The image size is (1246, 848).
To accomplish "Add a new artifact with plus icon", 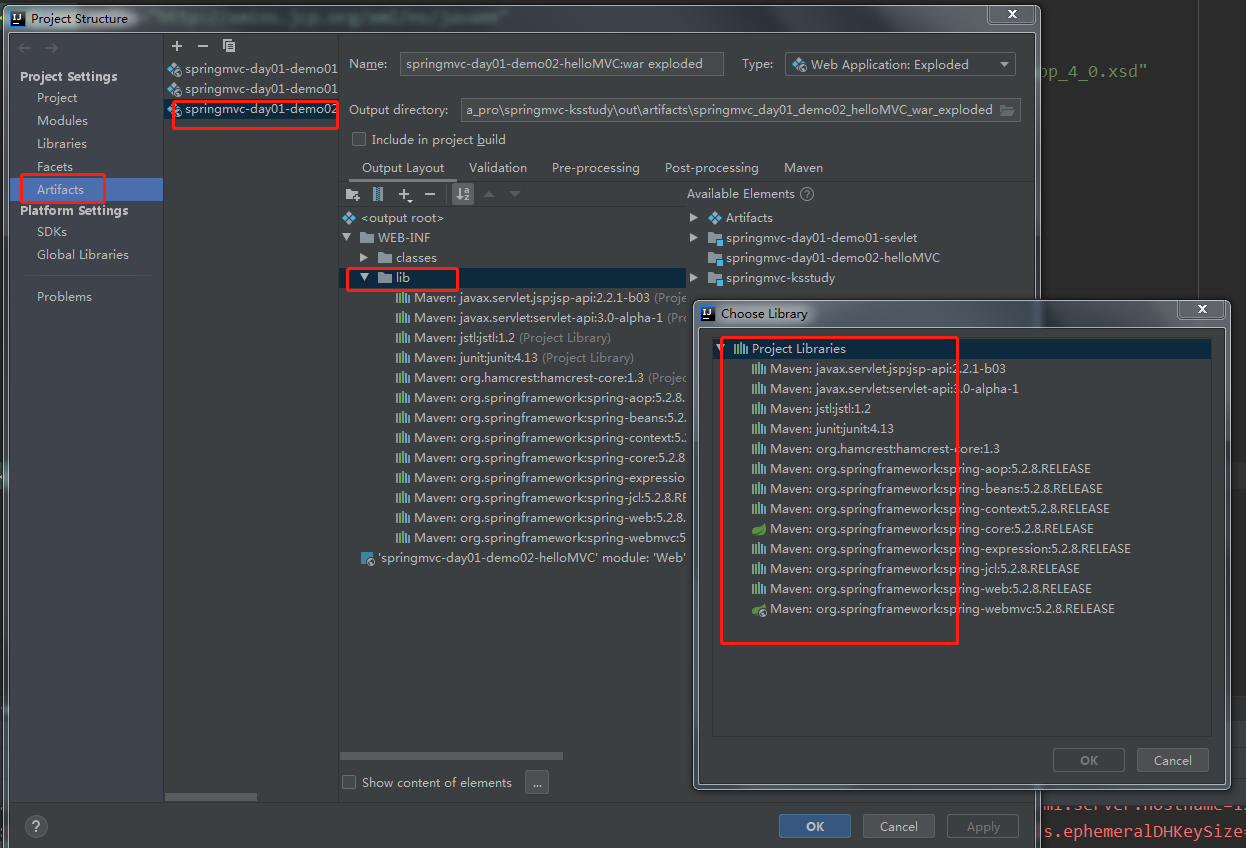I will 177,46.
